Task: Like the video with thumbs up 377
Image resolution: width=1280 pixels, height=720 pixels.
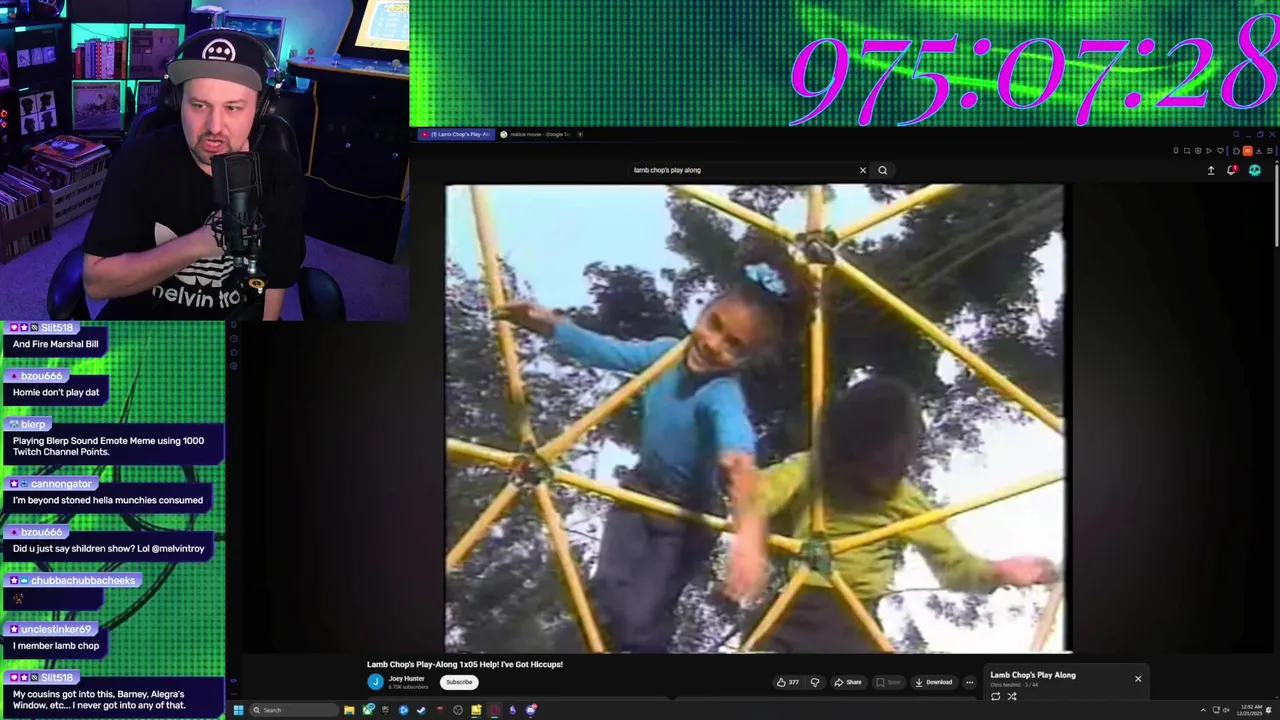Action: [x=788, y=682]
